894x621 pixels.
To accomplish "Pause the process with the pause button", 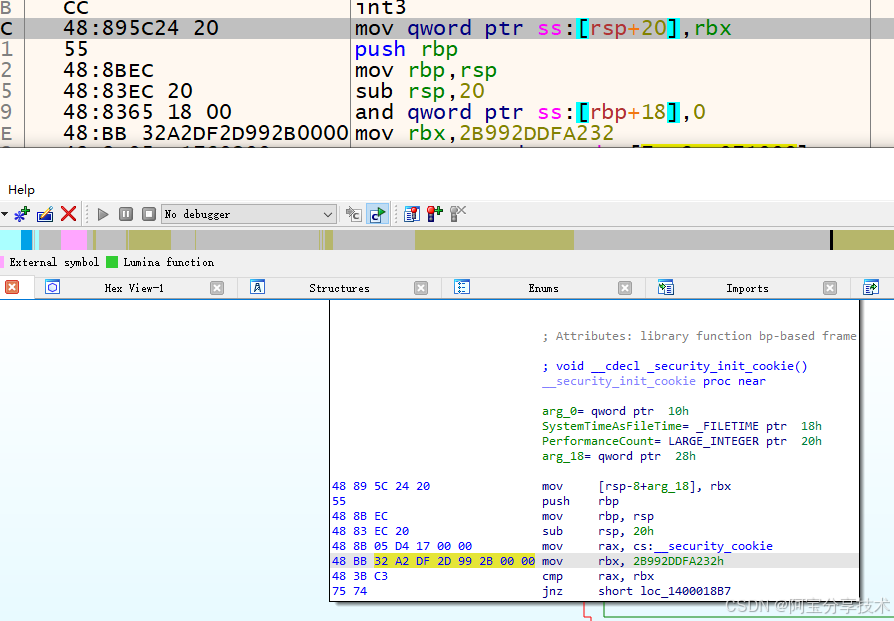I will point(126,214).
